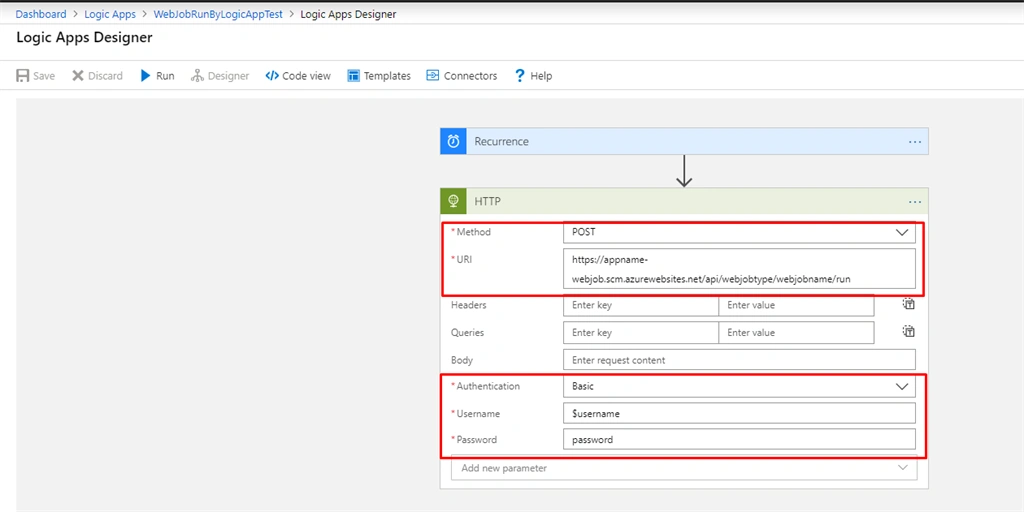Click the Help question mark icon
The image size is (1024, 512).
coord(520,76)
